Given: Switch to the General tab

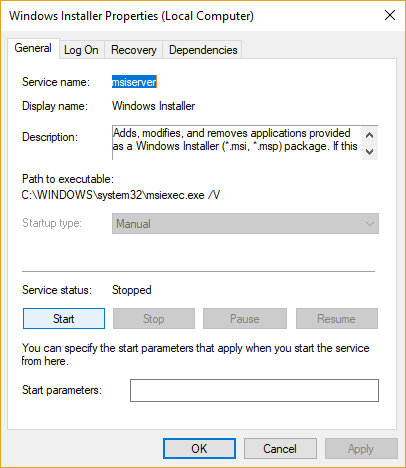Looking at the screenshot, I should coord(33,48).
